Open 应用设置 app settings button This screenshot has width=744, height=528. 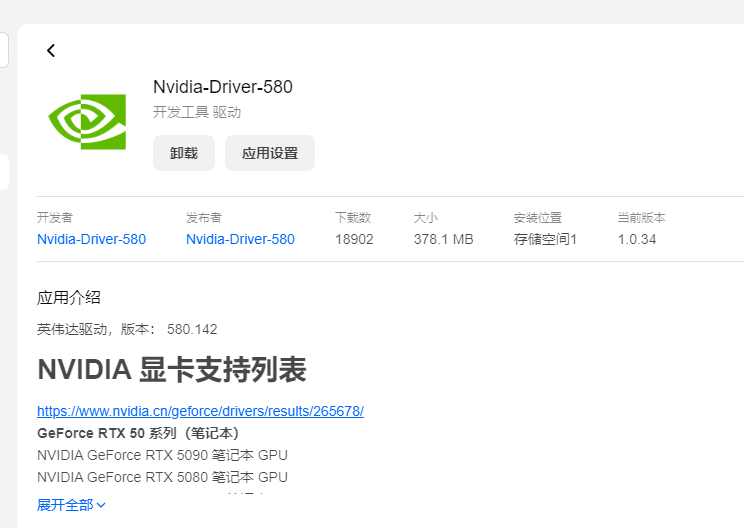click(x=270, y=153)
